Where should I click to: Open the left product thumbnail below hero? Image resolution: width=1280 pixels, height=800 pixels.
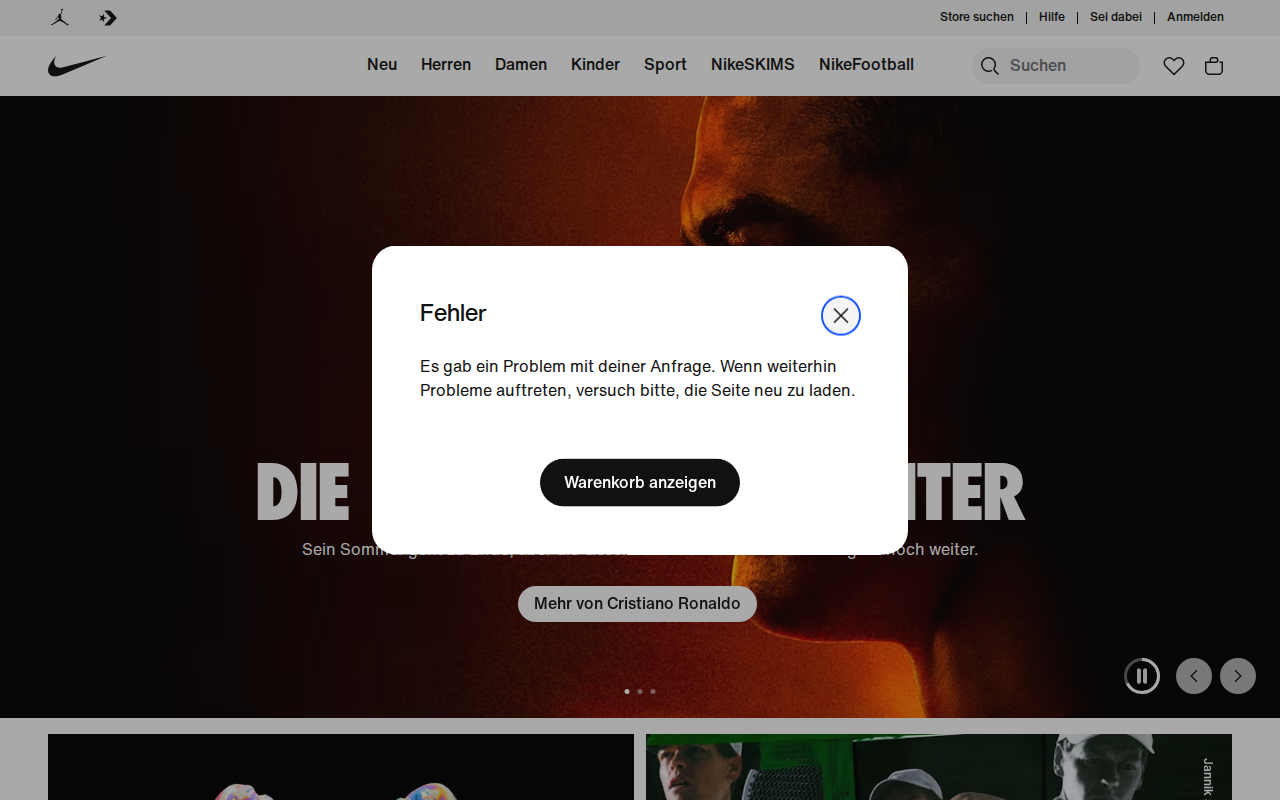[x=341, y=767]
